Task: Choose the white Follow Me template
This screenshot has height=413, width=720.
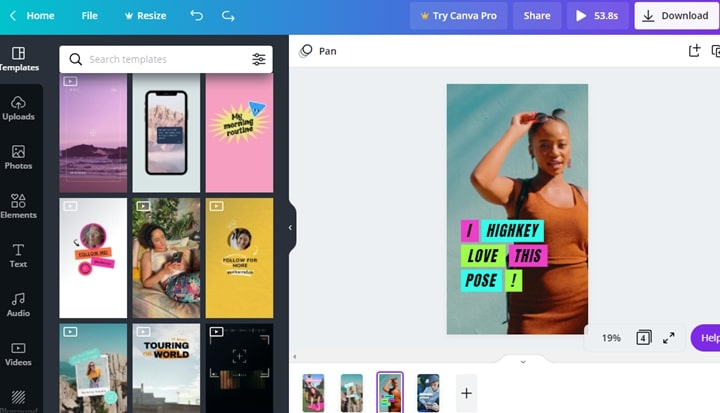Action: 93,258
